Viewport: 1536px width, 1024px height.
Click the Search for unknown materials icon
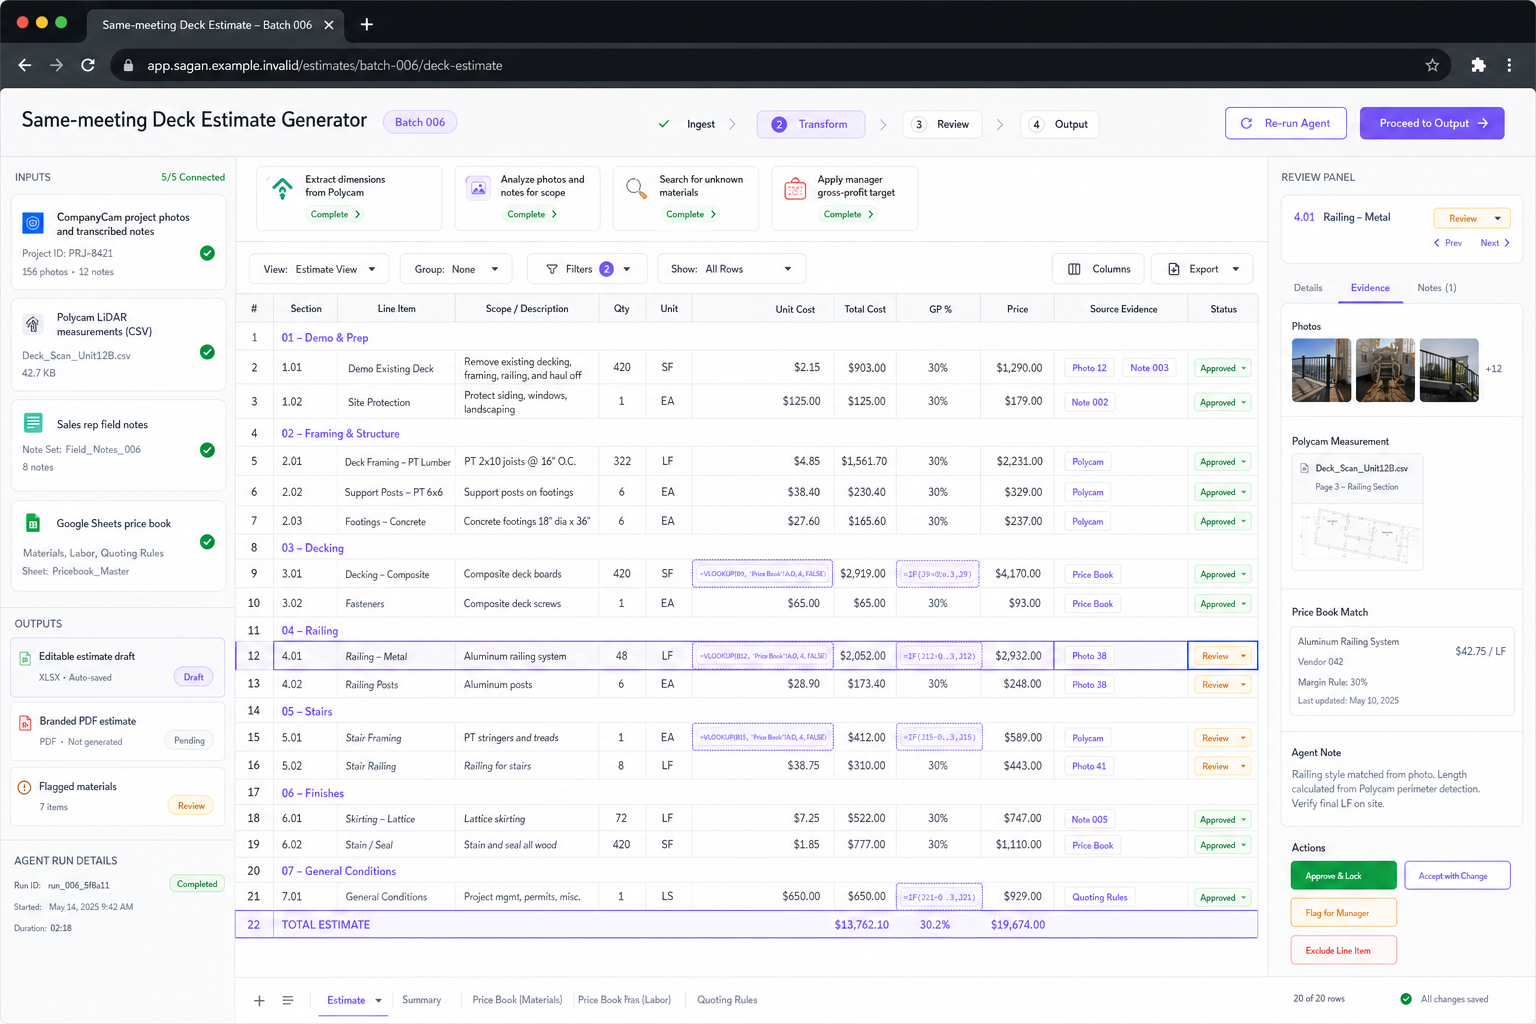coord(636,187)
